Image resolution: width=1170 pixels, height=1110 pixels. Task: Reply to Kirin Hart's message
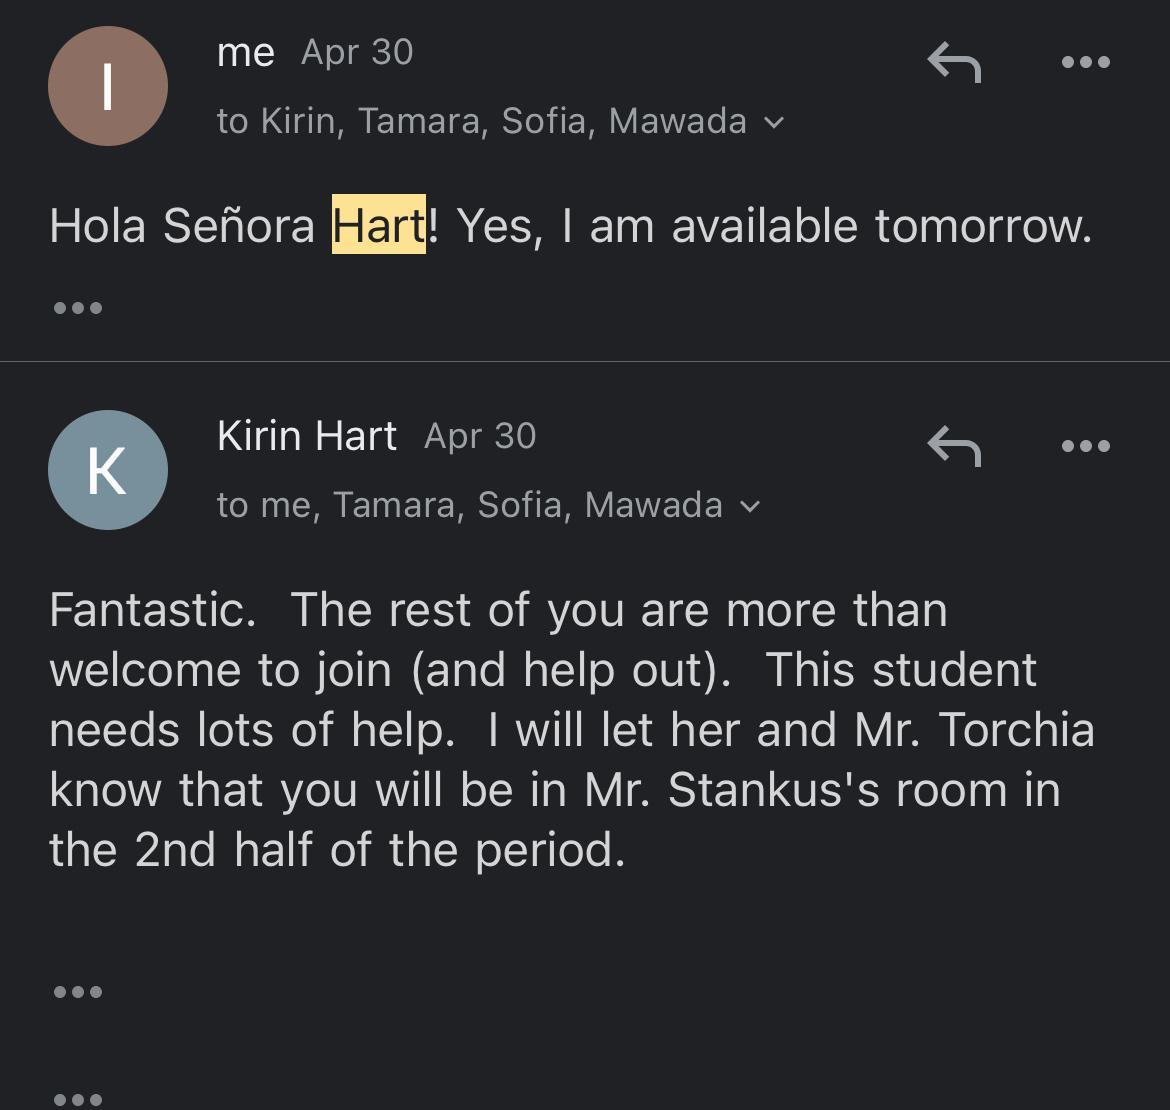coord(954,446)
